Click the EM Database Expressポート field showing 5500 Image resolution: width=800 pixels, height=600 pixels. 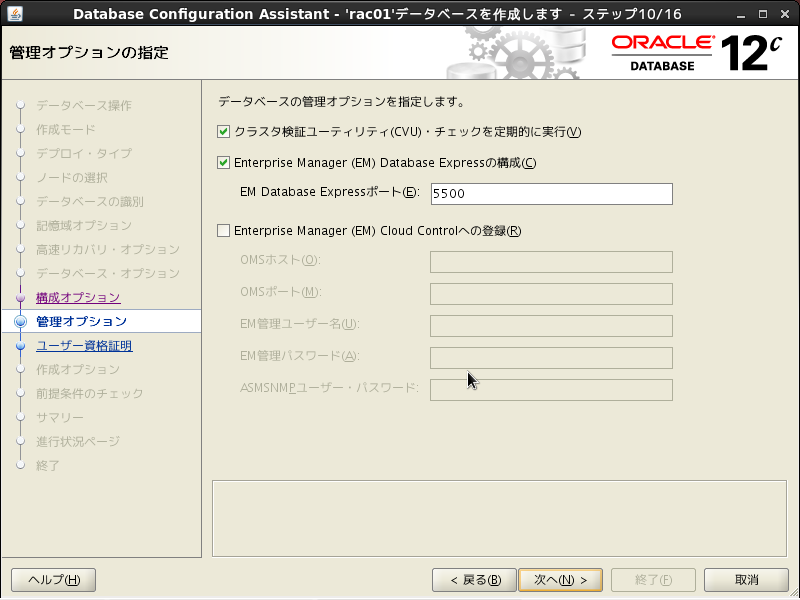[552, 194]
